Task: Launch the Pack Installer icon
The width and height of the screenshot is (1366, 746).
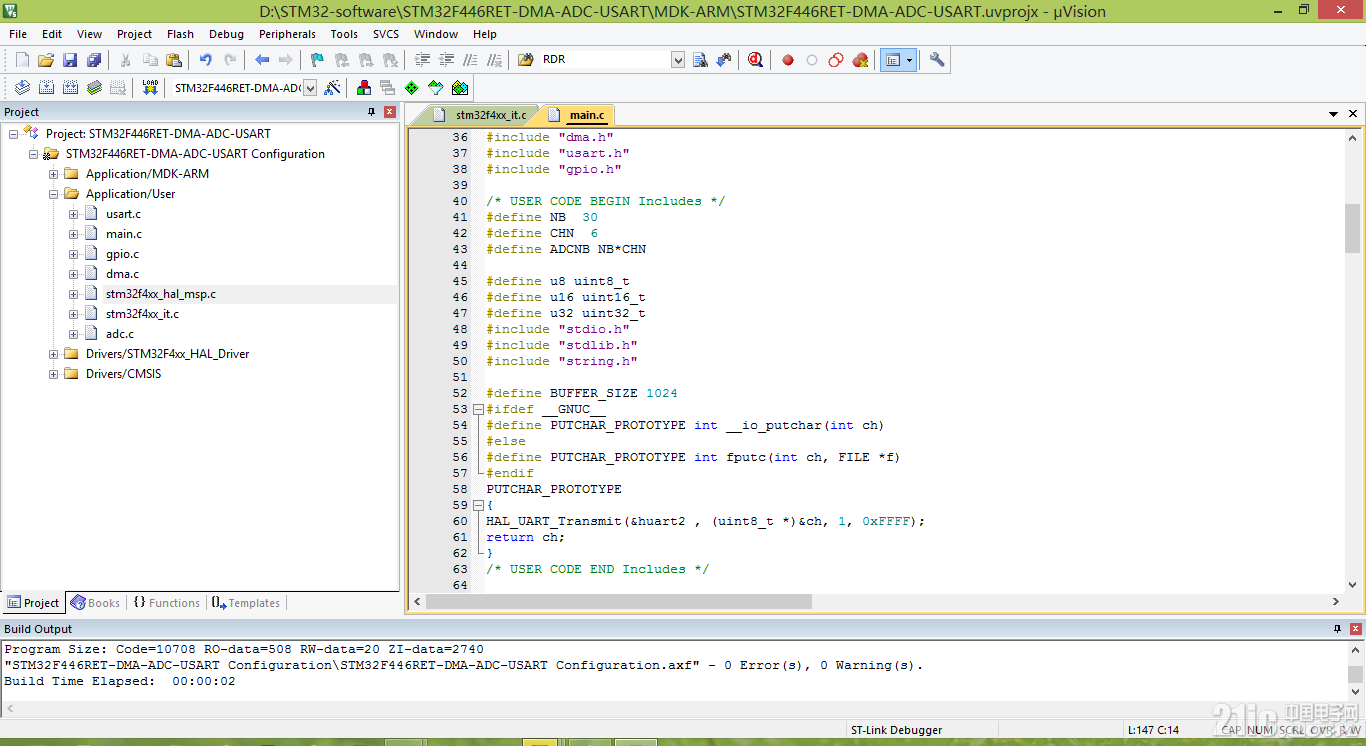Action: click(459, 88)
